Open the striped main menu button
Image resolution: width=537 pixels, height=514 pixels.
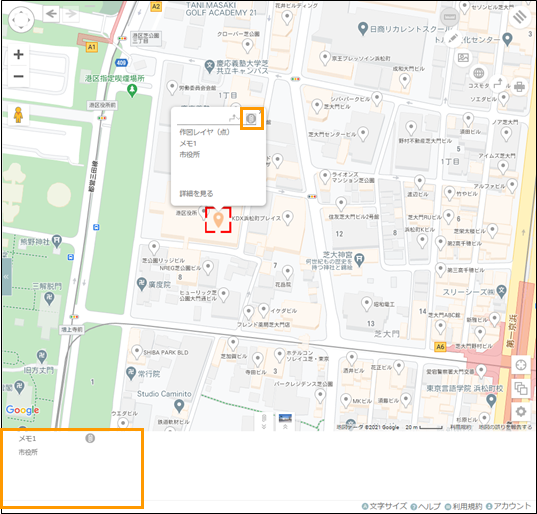[x=520, y=16]
